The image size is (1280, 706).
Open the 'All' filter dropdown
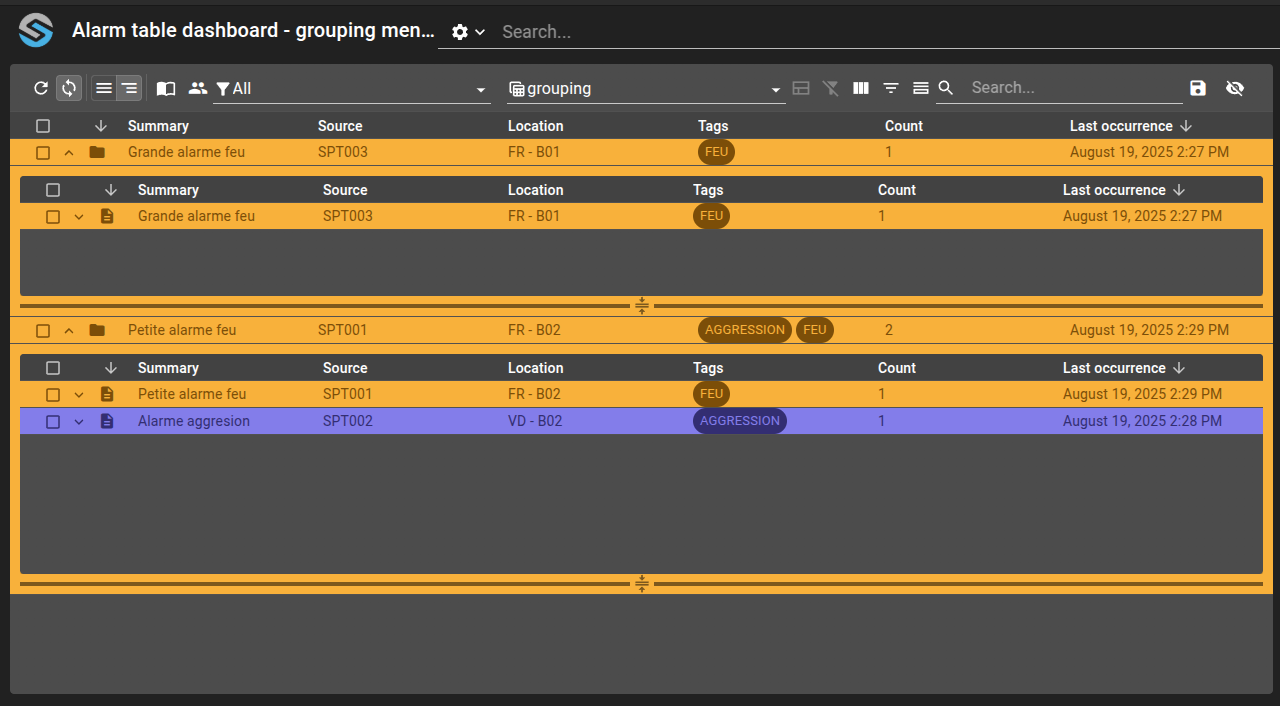pyautogui.click(x=352, y=89)
